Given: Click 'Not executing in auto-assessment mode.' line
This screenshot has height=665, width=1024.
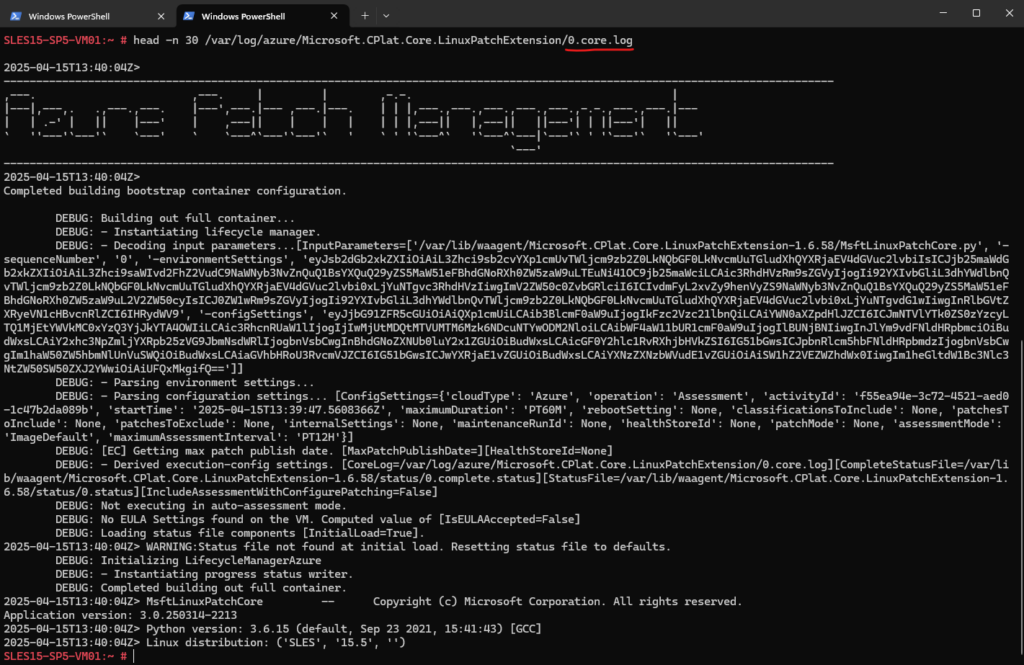Looking at the screenshot, I should [201, 506].
